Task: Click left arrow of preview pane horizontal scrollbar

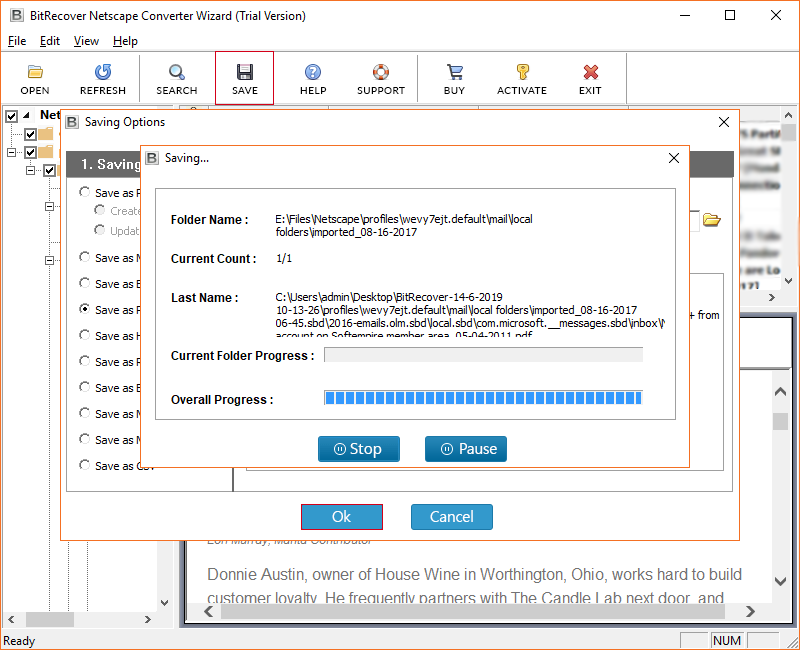Action: 209,611
